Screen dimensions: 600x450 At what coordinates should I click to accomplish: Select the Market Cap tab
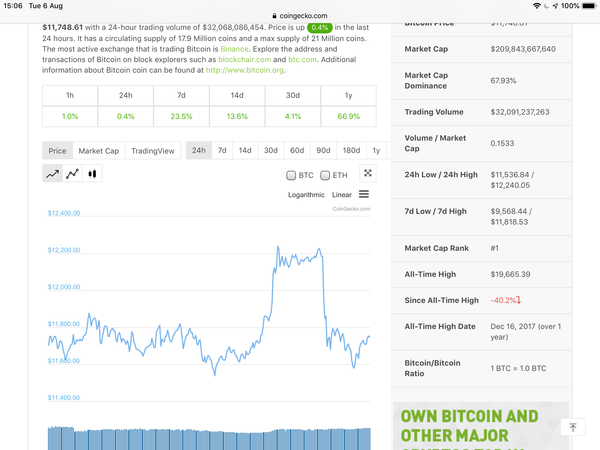pos(99,151)
